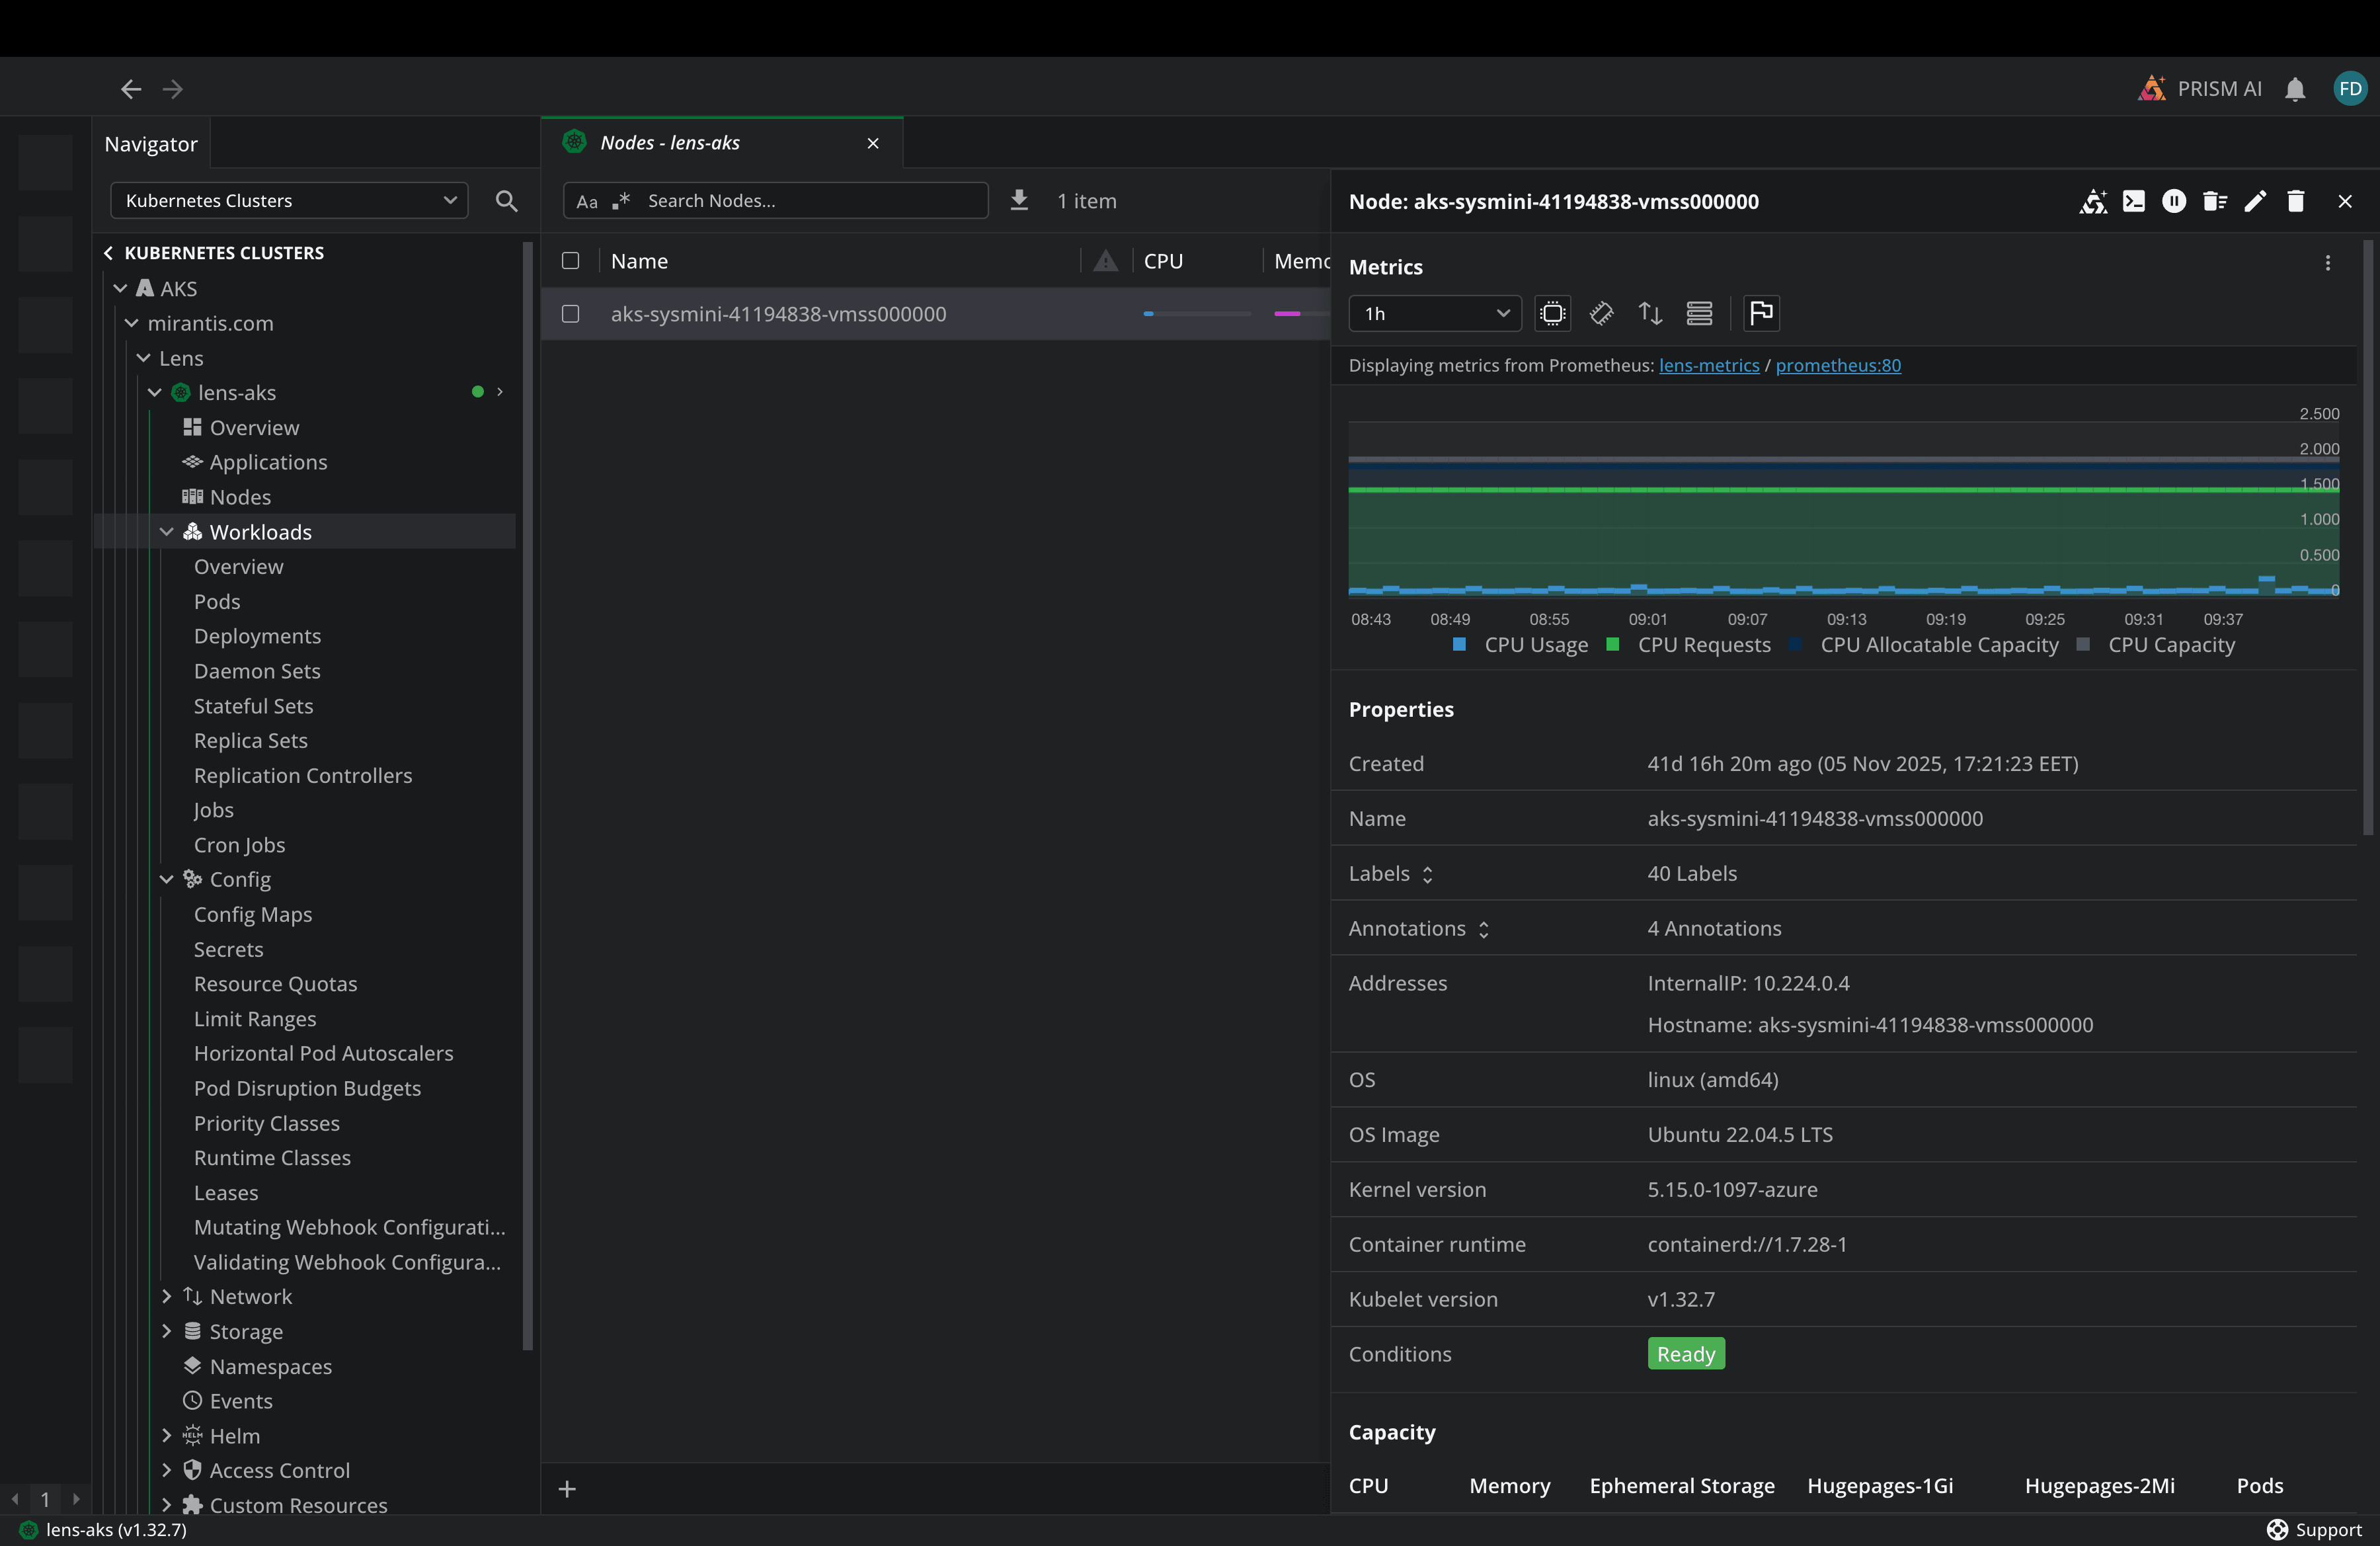Open the prometheus:80 link
Screen dimensions: 2380x1546
(1838, 365)
